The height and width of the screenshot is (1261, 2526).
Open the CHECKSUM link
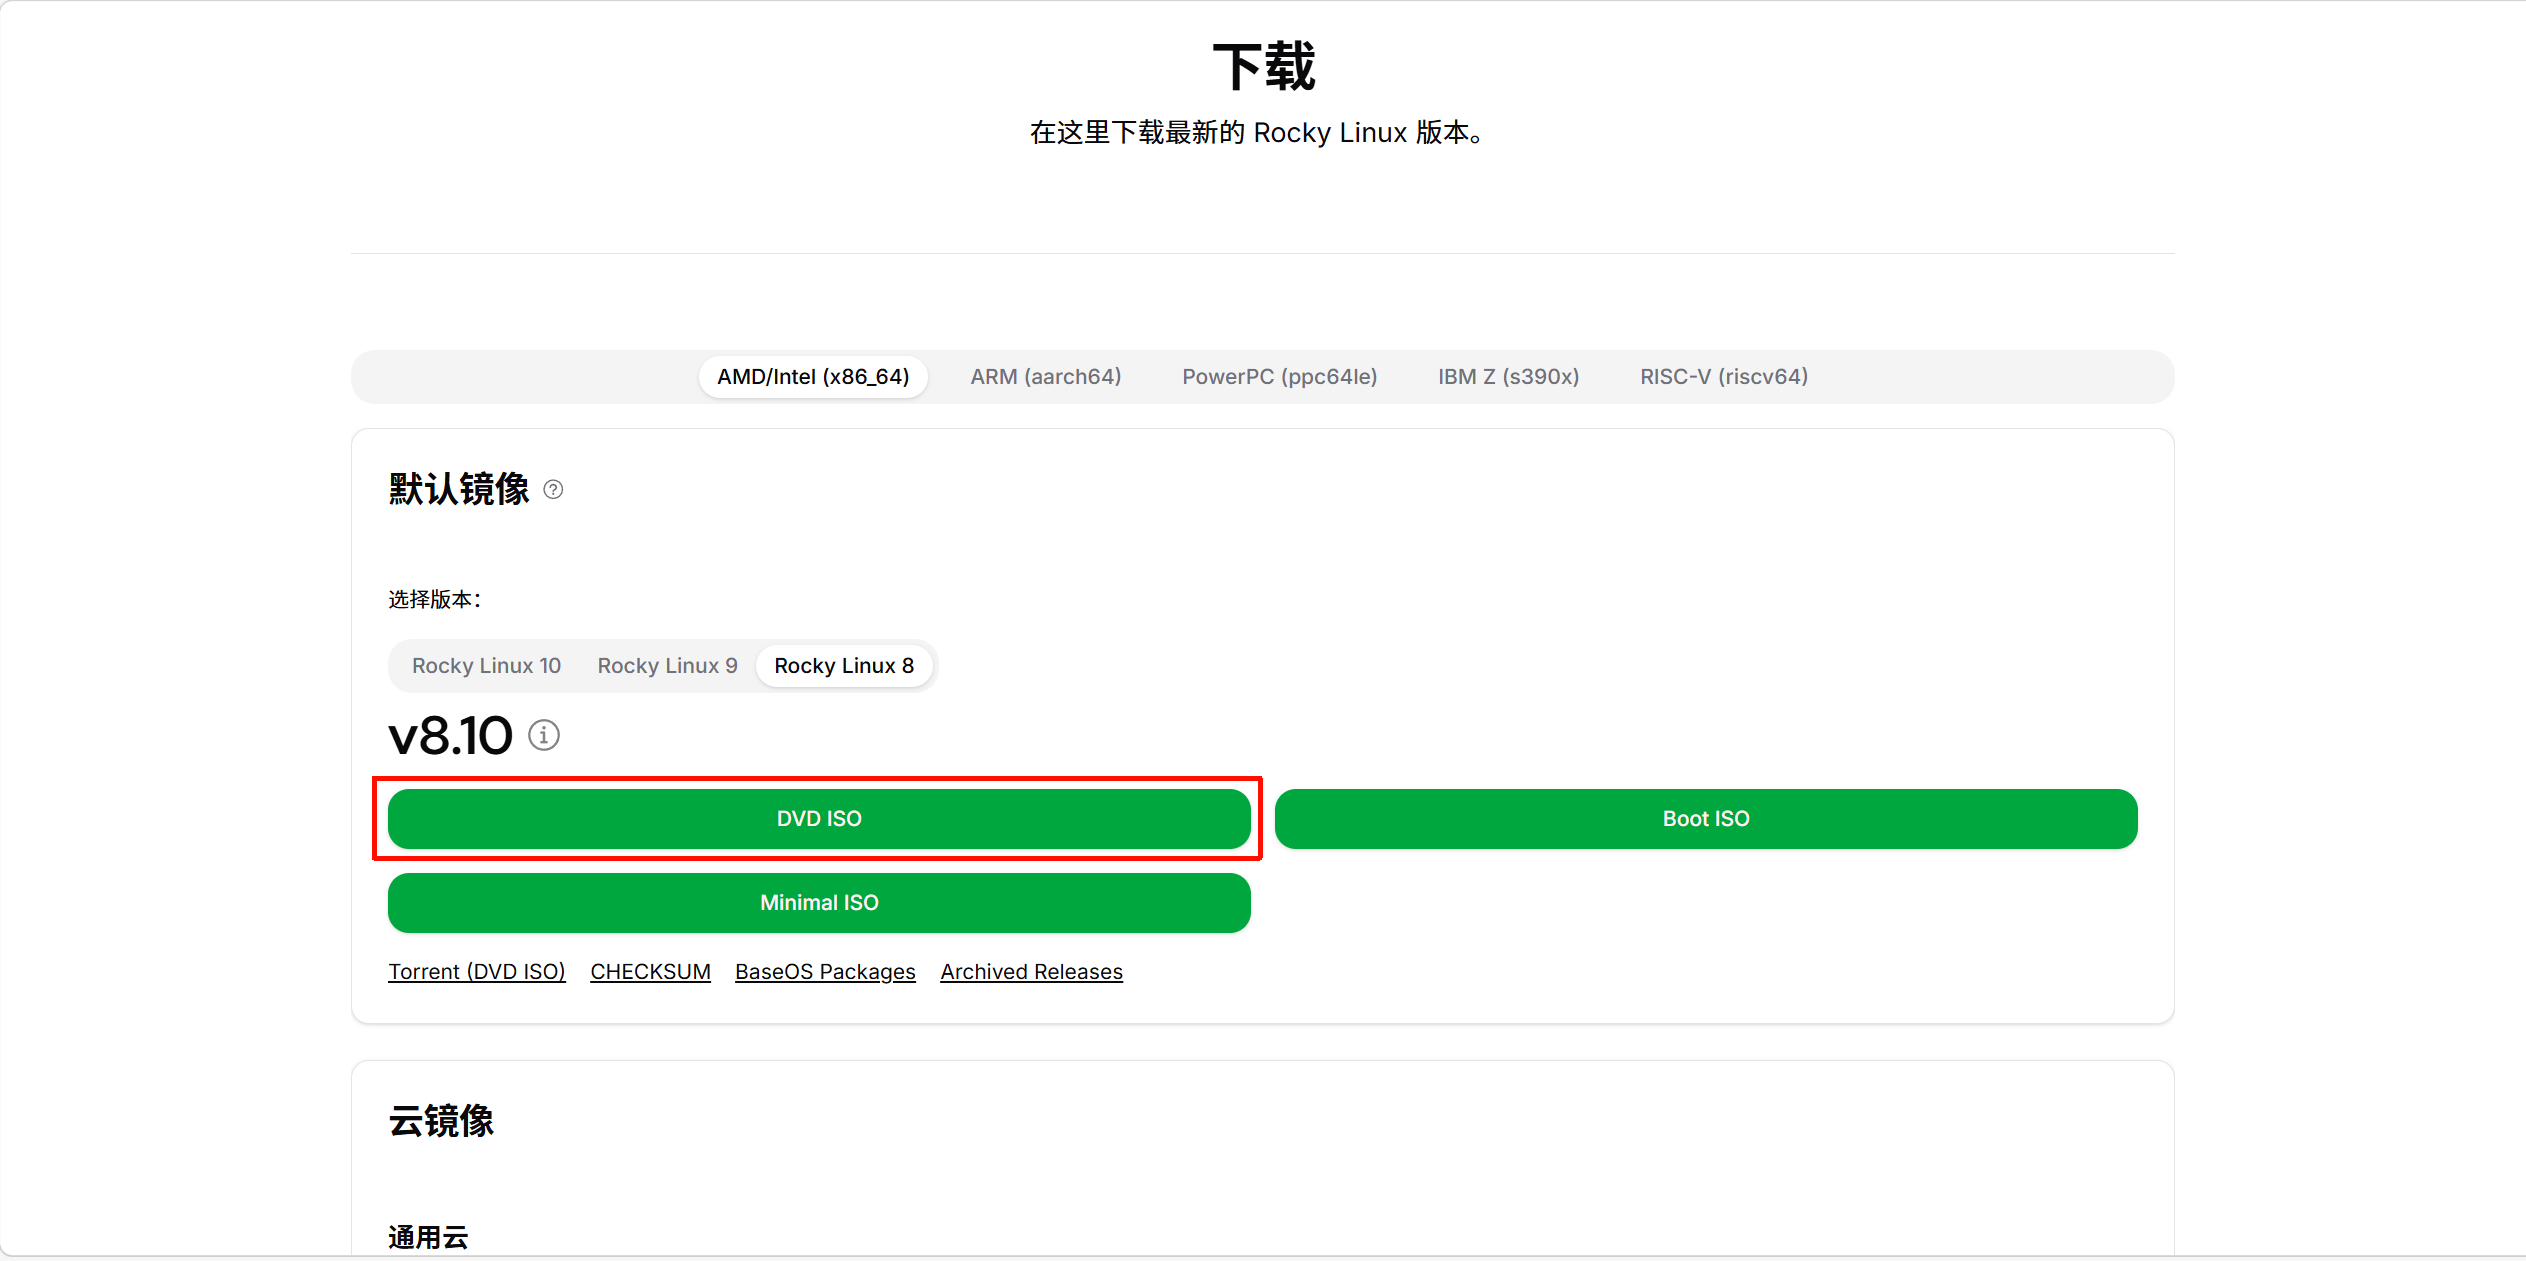[x=650, y=972]
